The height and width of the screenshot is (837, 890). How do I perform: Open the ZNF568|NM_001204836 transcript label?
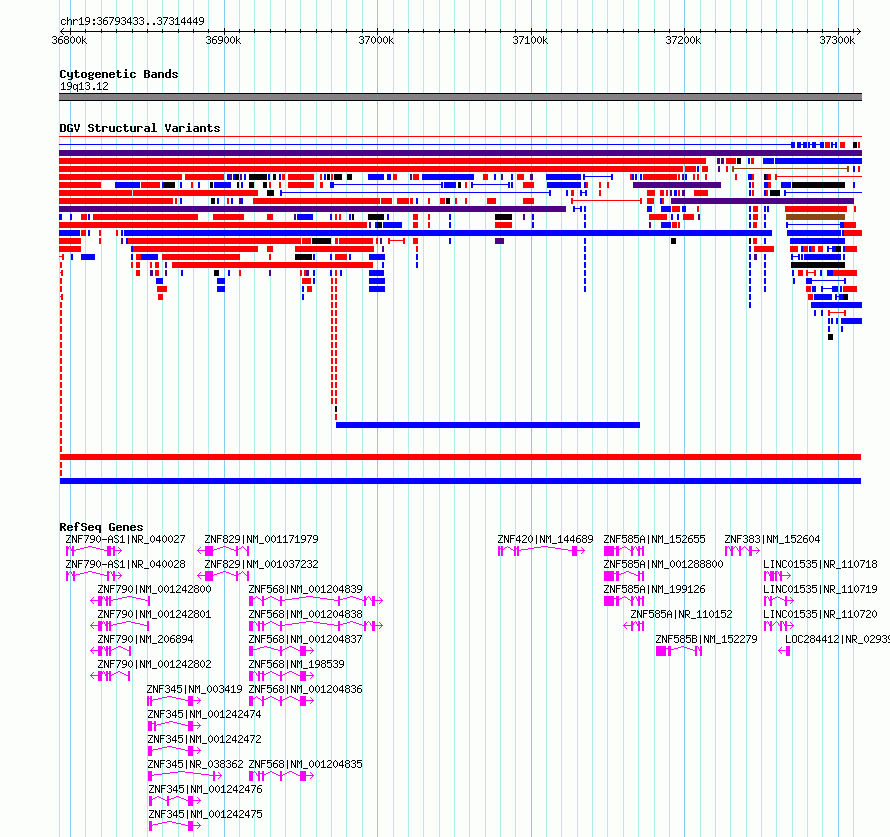coord(305,689)
